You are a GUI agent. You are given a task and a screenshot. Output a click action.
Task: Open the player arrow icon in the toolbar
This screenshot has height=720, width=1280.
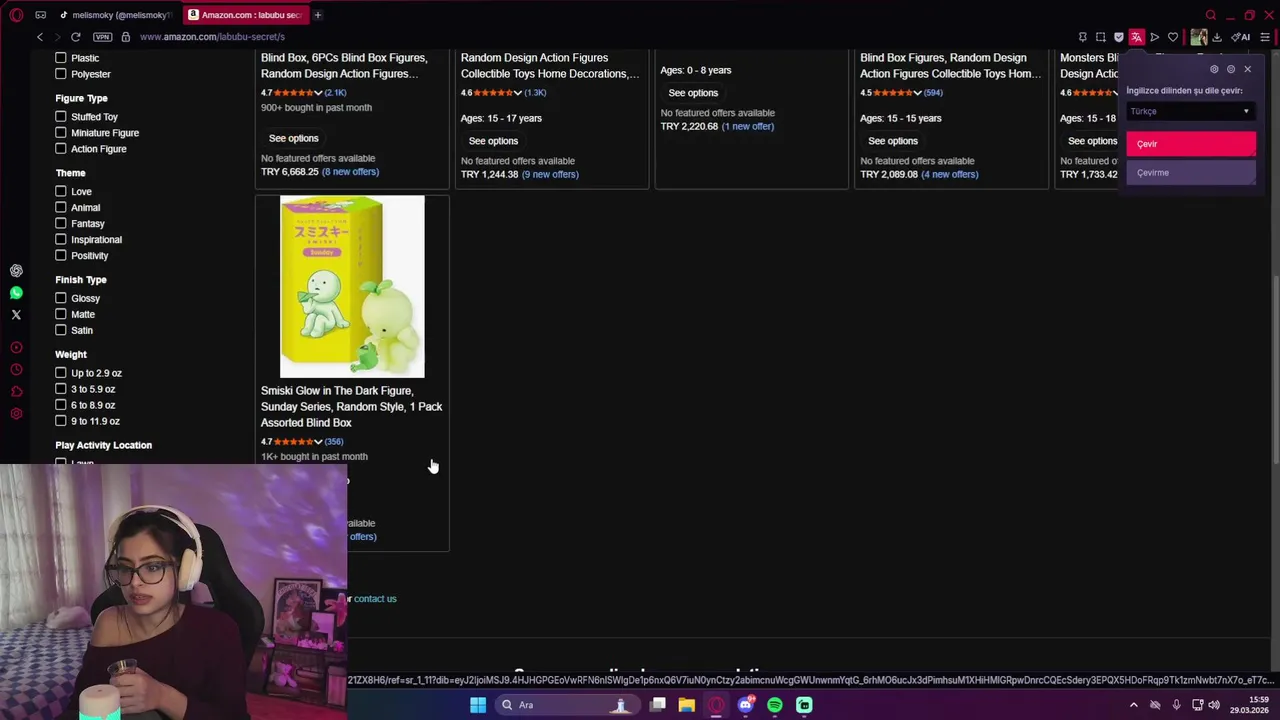[1154, 37]
